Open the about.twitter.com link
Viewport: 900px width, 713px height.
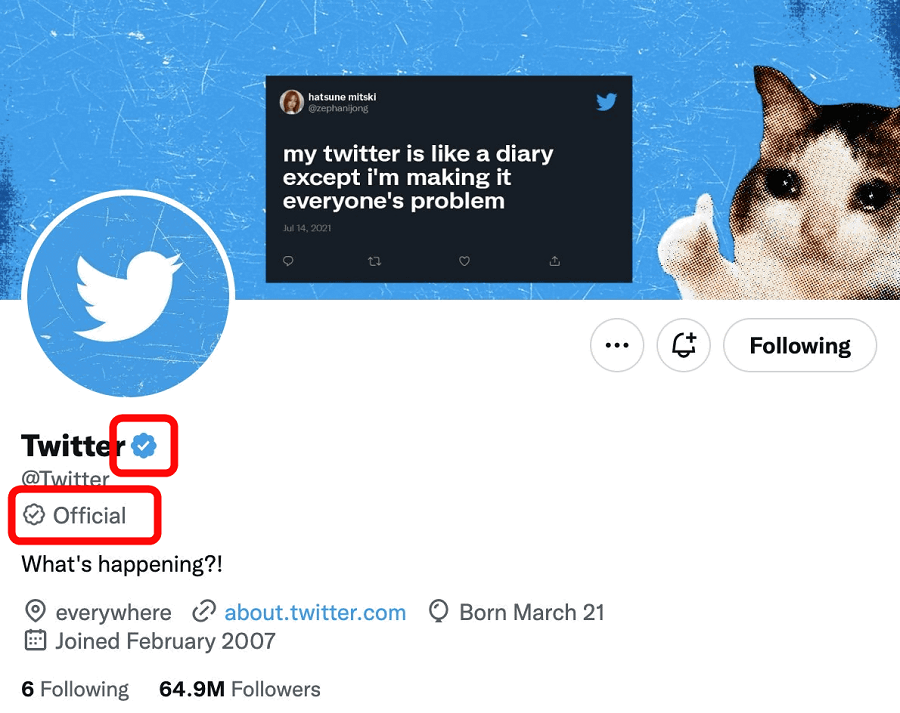(x=315, y=612)
